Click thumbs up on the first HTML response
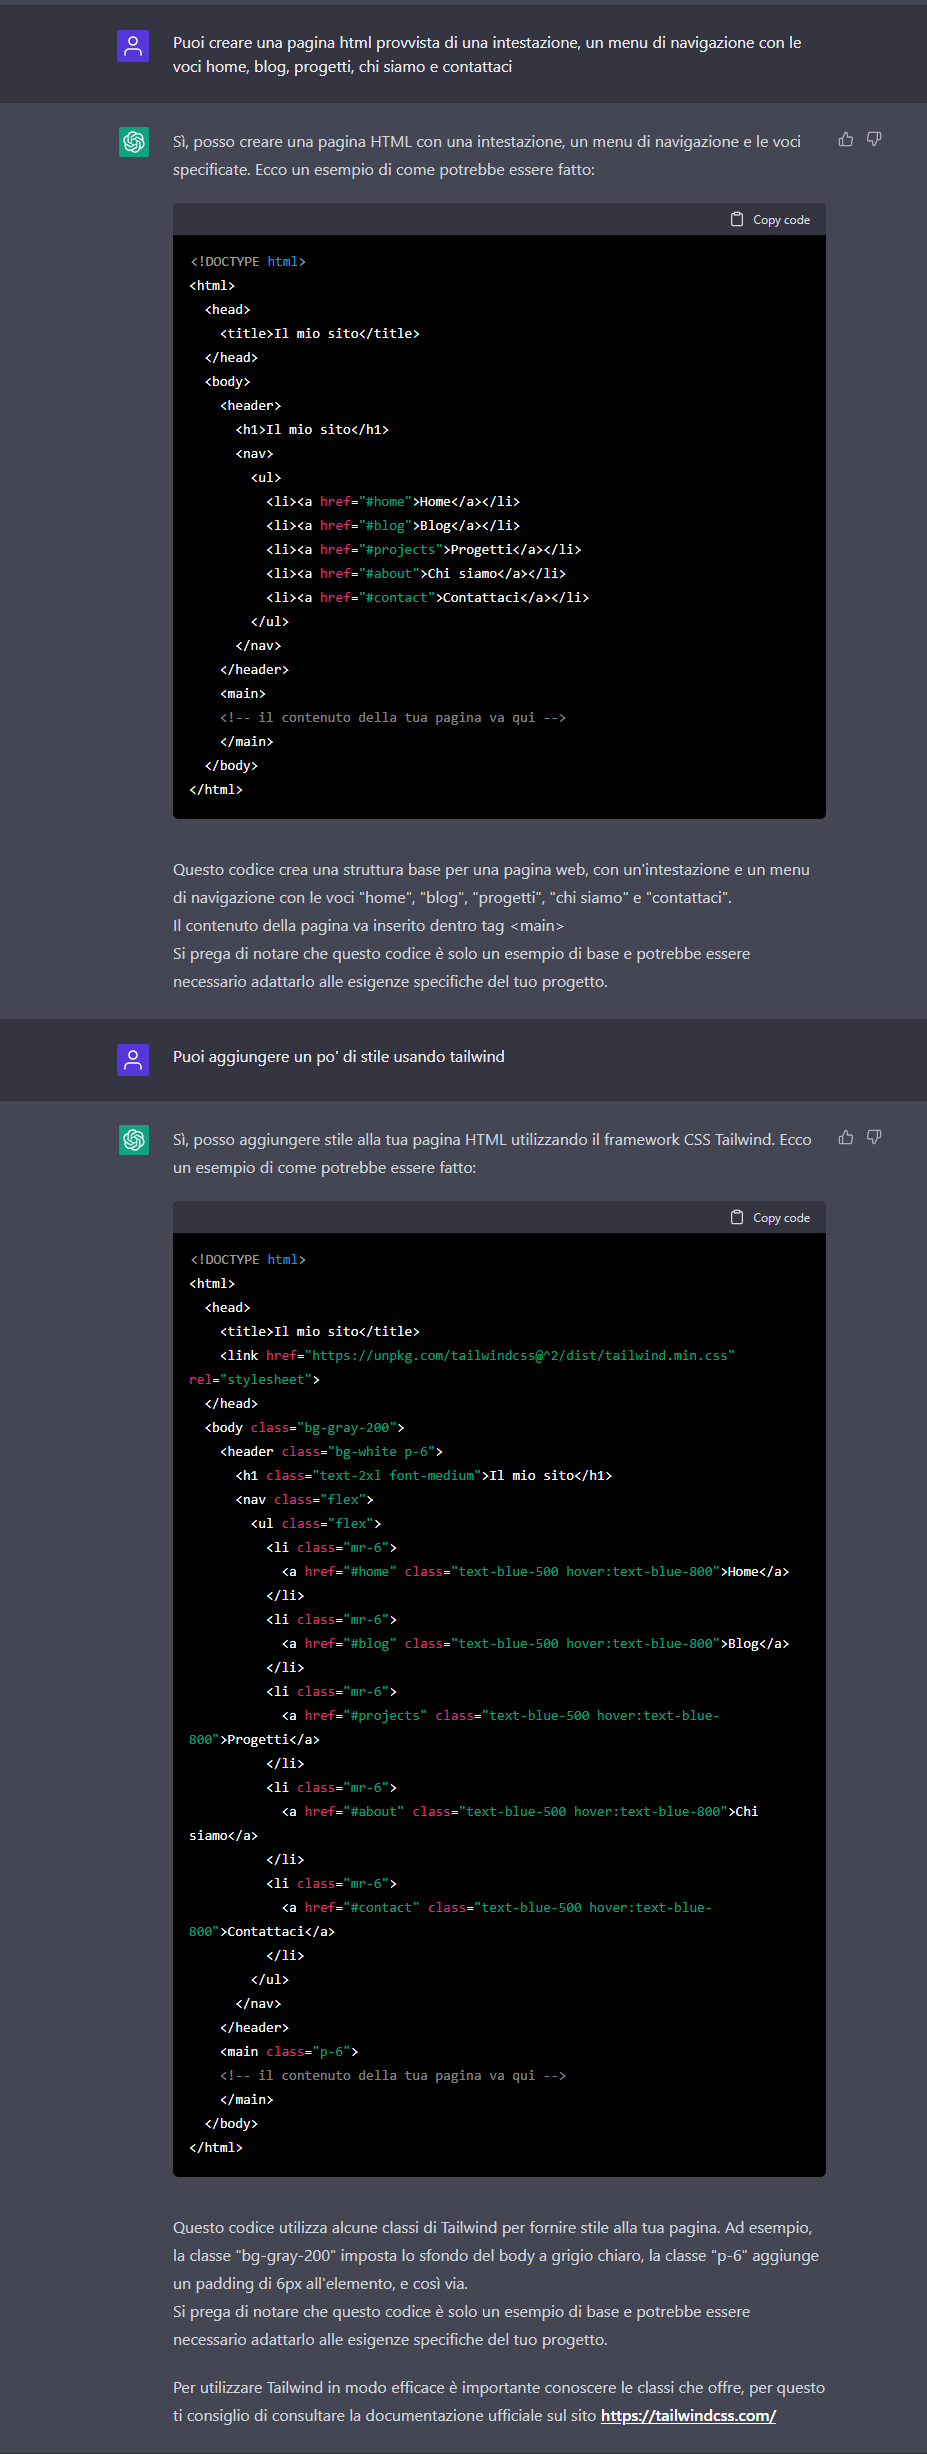Viewport: 927px width, 2454px height. coord(846,139)
